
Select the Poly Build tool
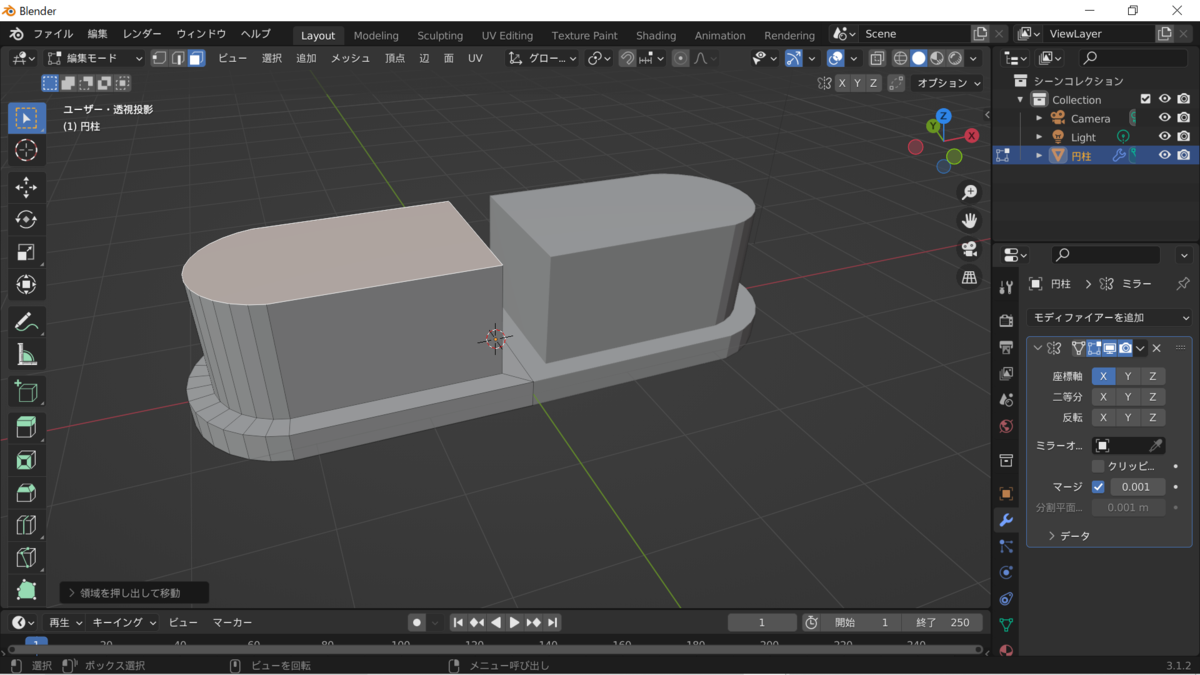tap(27, 591)
